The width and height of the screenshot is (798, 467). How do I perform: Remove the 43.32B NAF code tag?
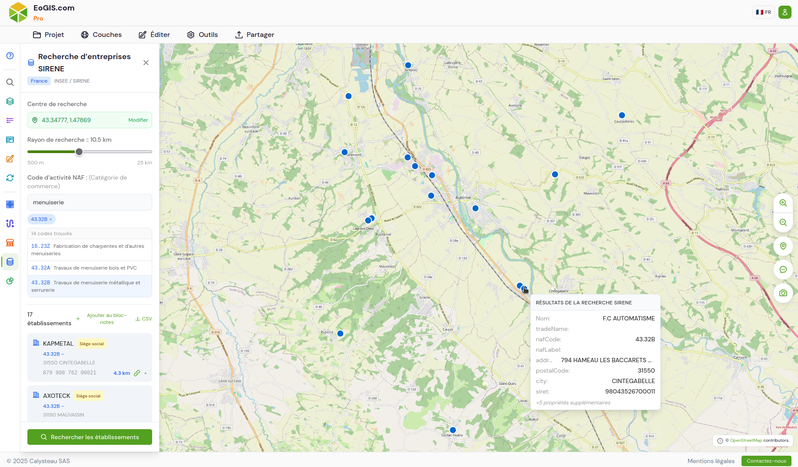click(x=51, y=219)
